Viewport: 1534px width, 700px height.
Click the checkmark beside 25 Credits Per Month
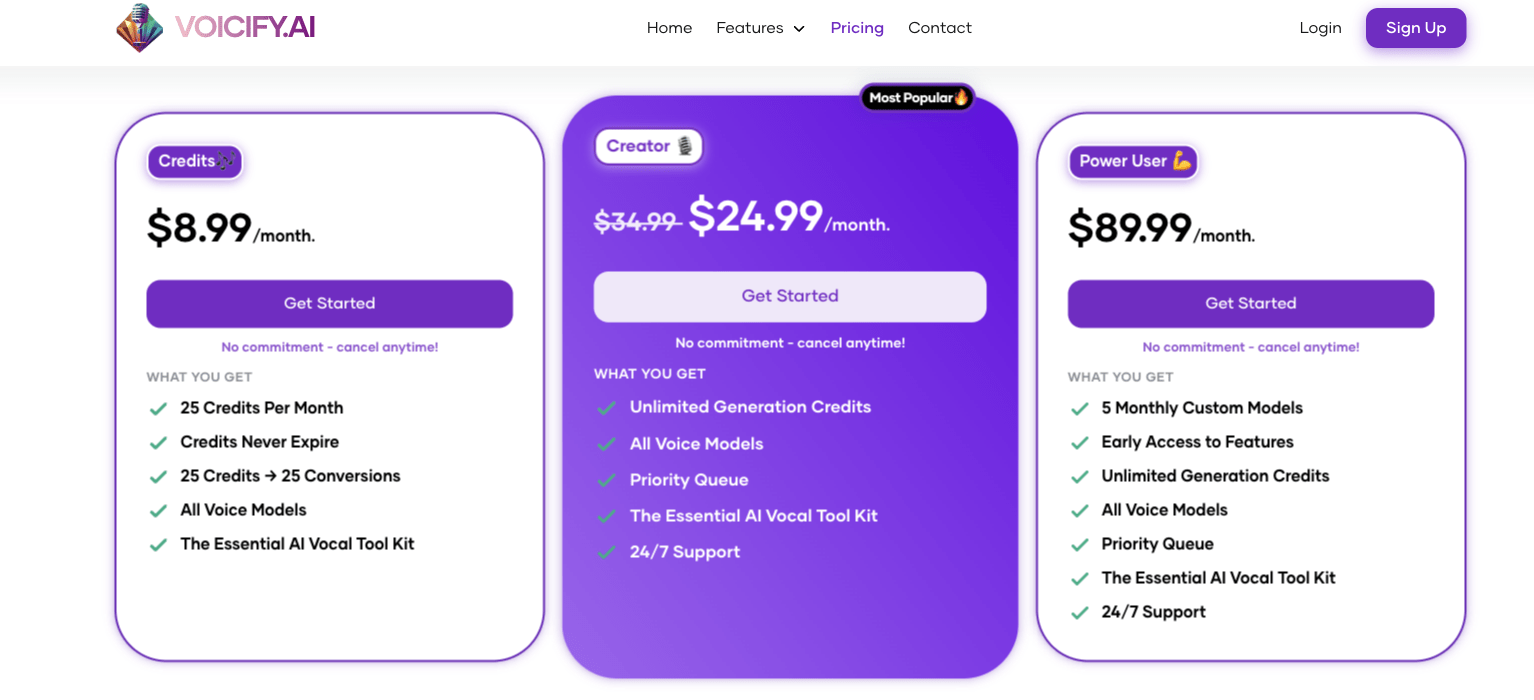(x=158, y=408)
